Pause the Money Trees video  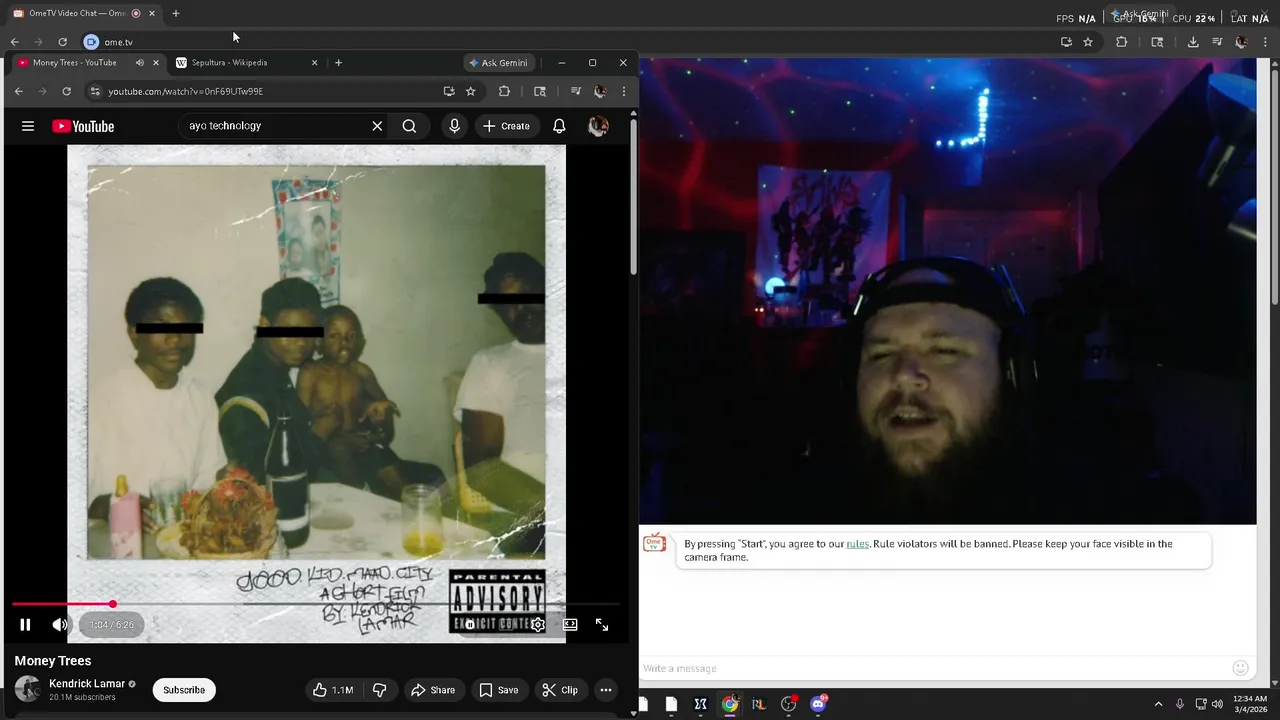pos(26,625)
